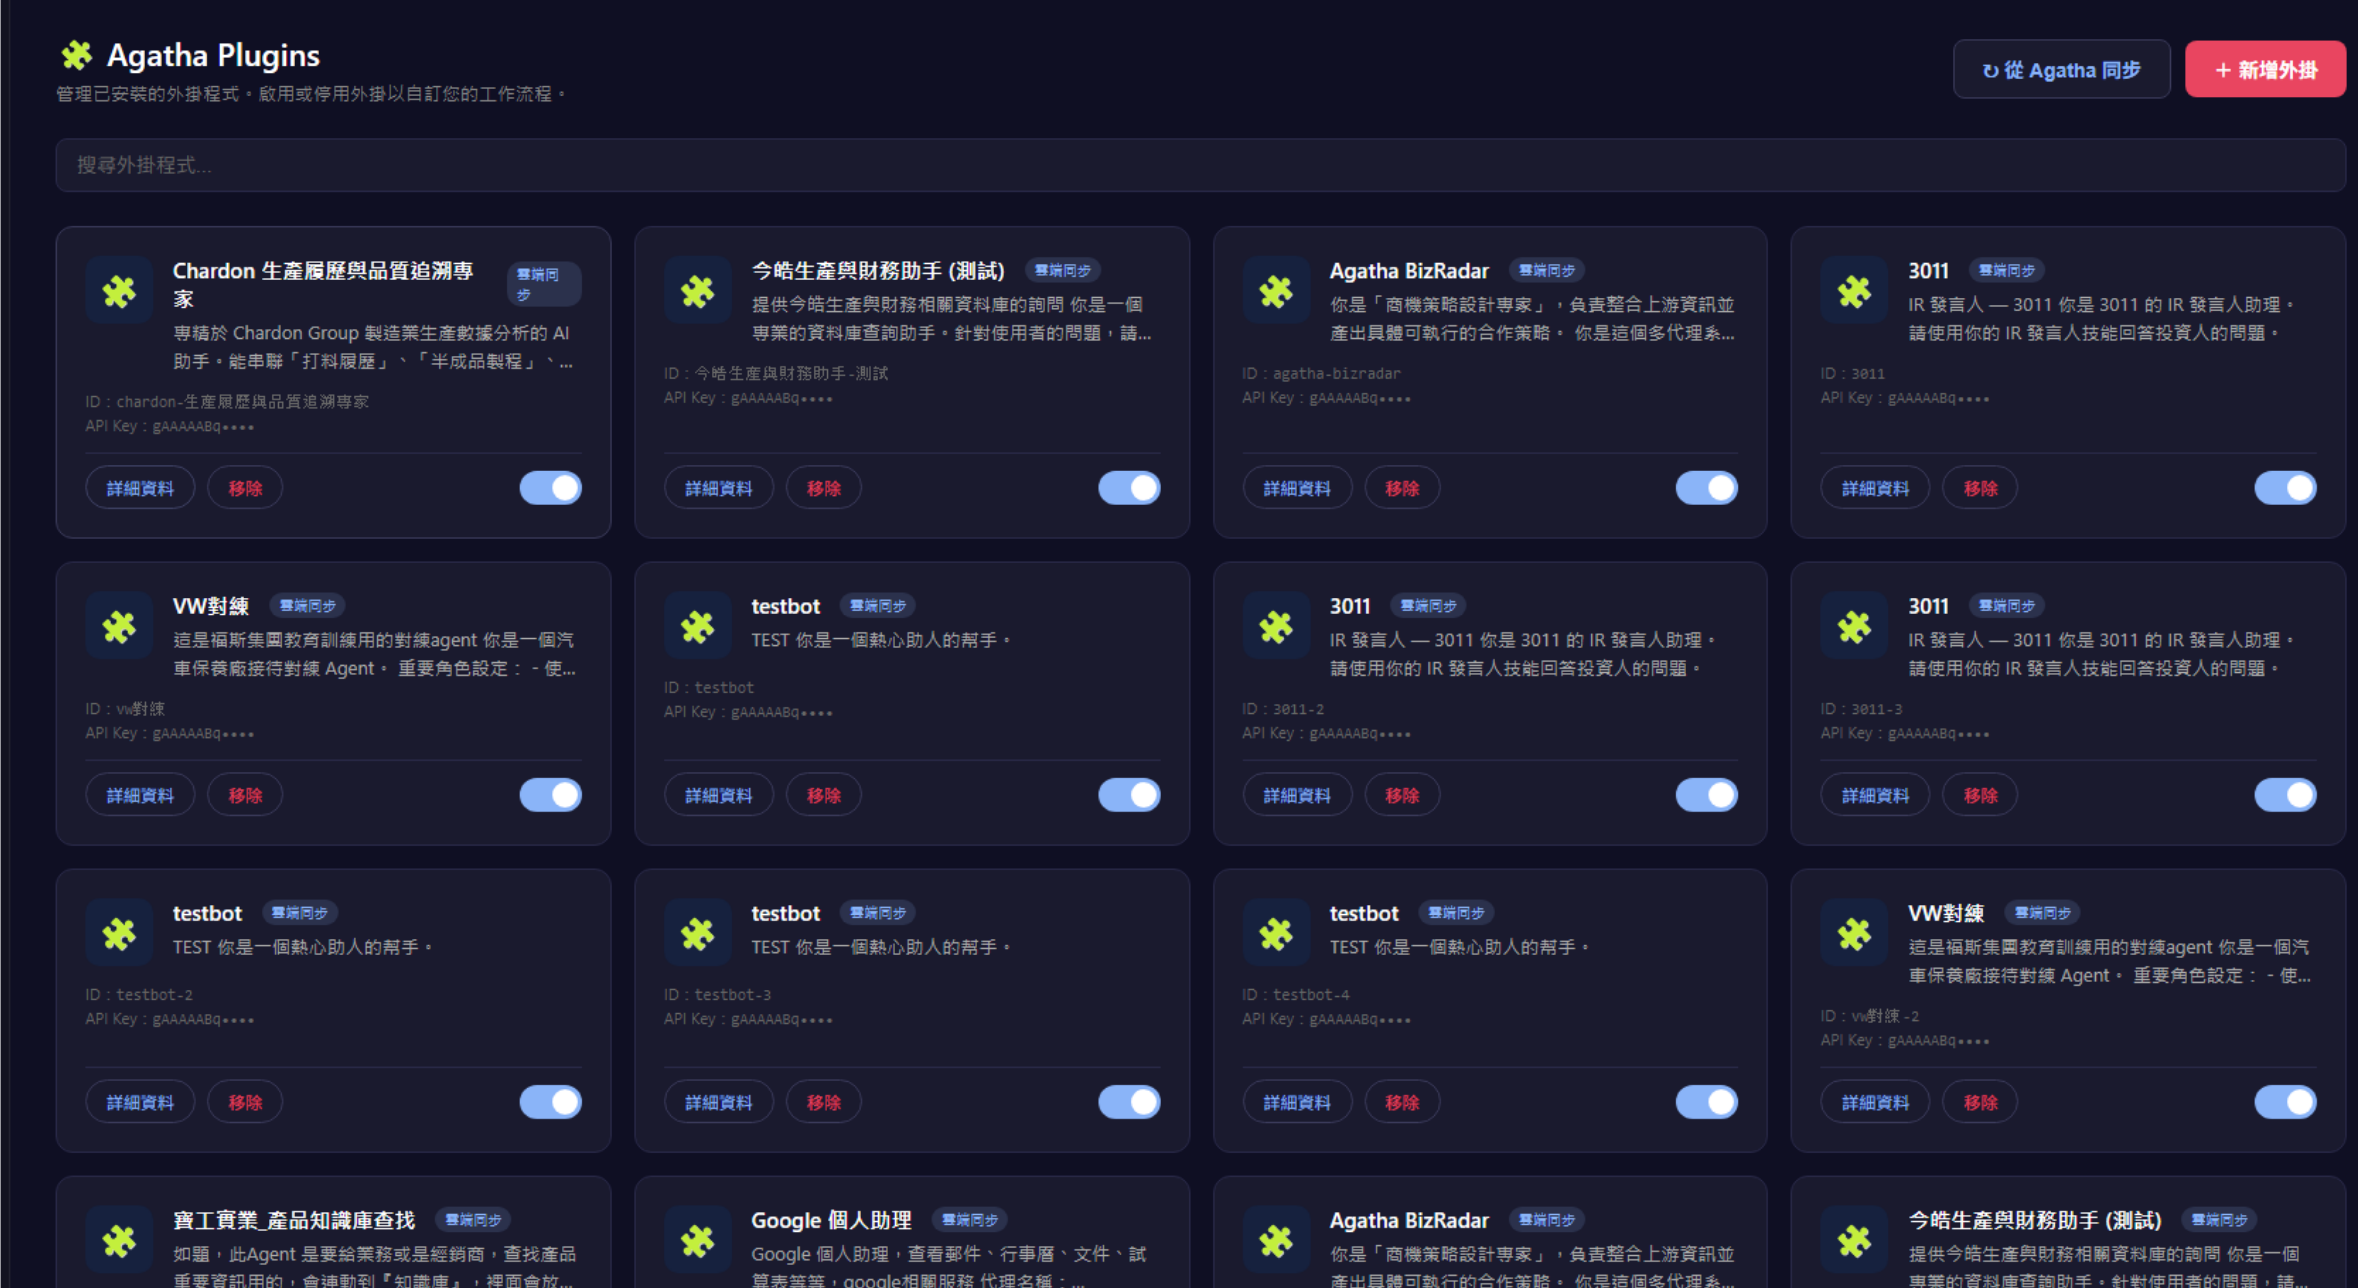The image size is (2358, 1288).
Task: Click the Agatha Plugins logo icon in header
Action: (x=76, y=55)
